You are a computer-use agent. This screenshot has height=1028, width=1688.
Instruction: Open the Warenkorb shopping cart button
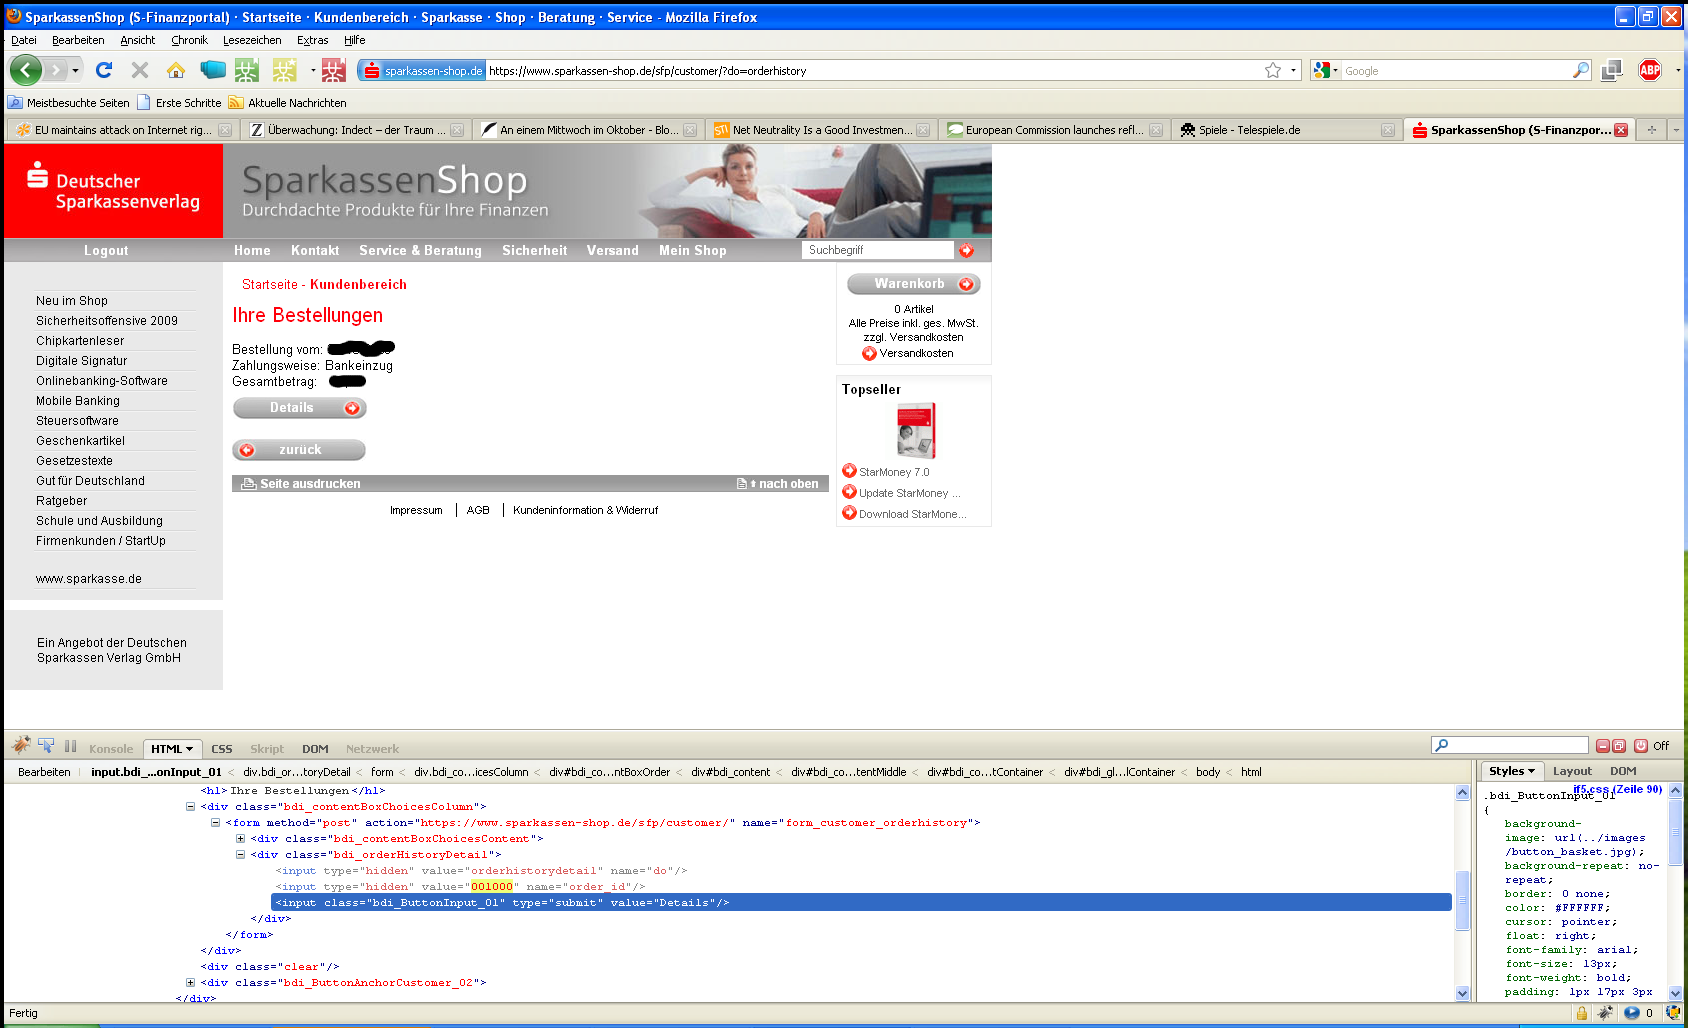(x=913, y=284)
